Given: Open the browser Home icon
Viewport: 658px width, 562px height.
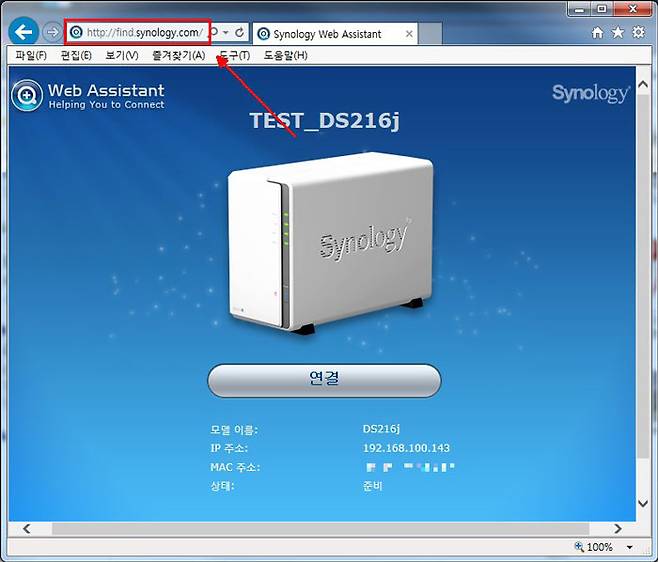Looking at the screenshot, I should [x=597, y=33].
